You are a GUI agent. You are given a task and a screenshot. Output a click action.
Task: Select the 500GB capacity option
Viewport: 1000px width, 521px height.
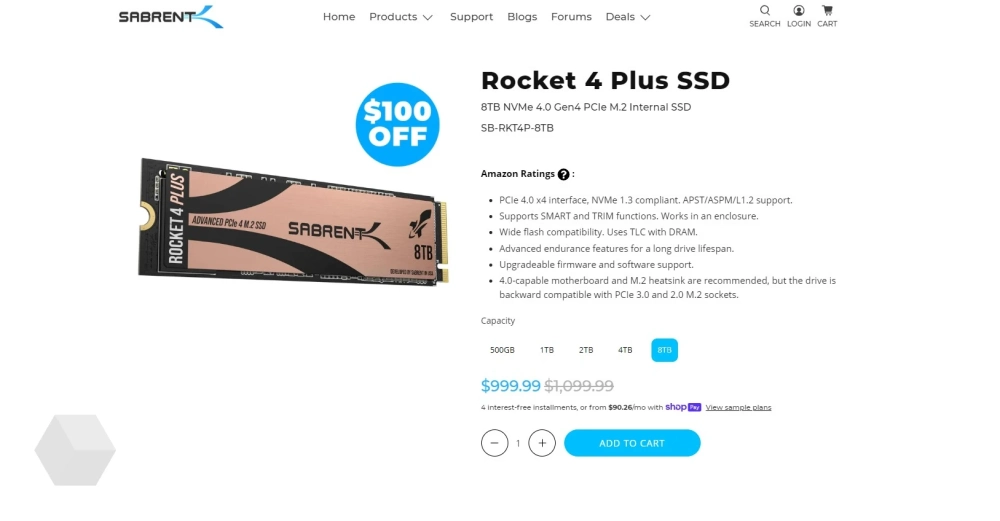[502, 350]
